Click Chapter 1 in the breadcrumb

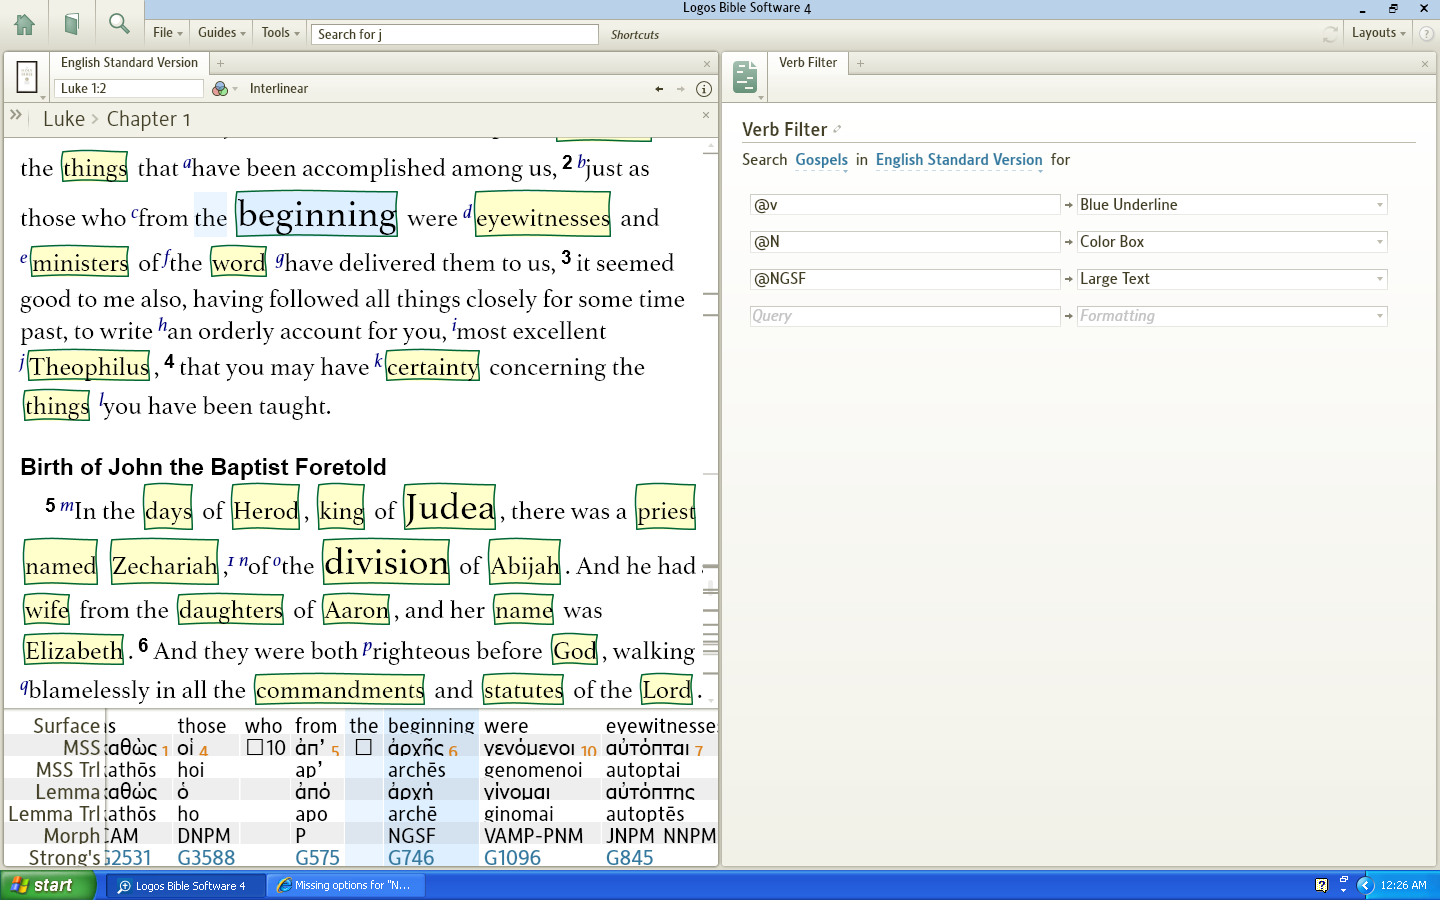point(148,119)
